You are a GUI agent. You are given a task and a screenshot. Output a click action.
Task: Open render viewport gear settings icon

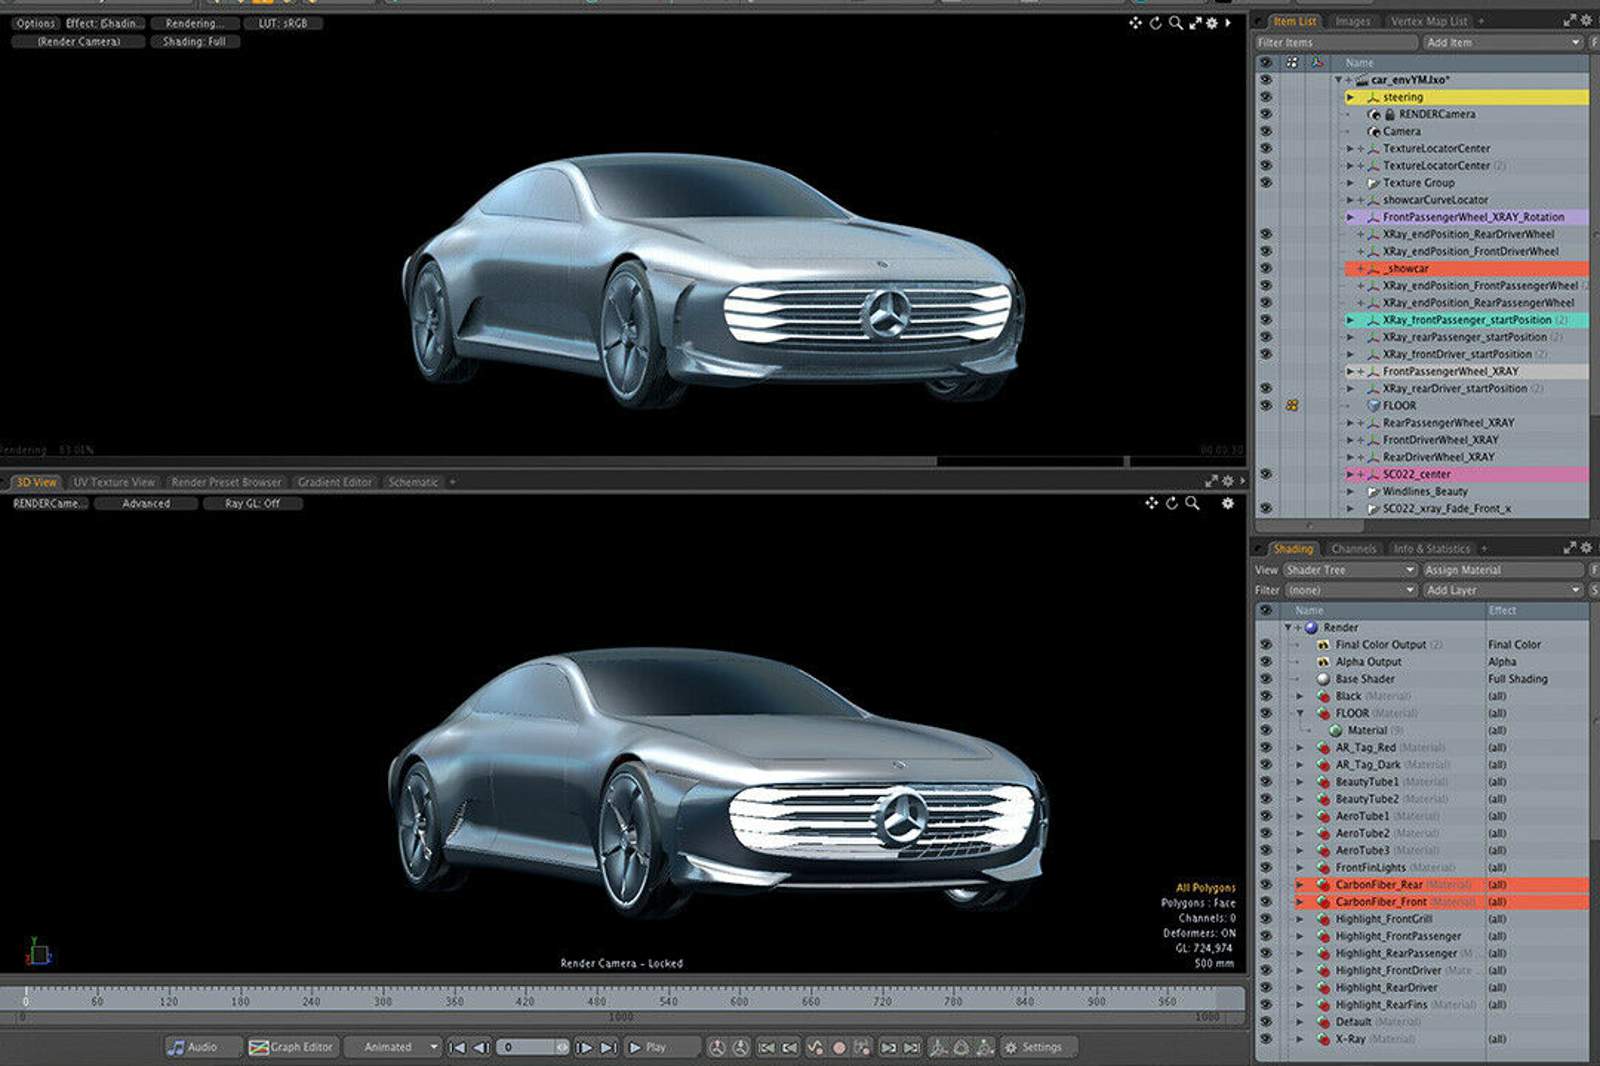1212,22
